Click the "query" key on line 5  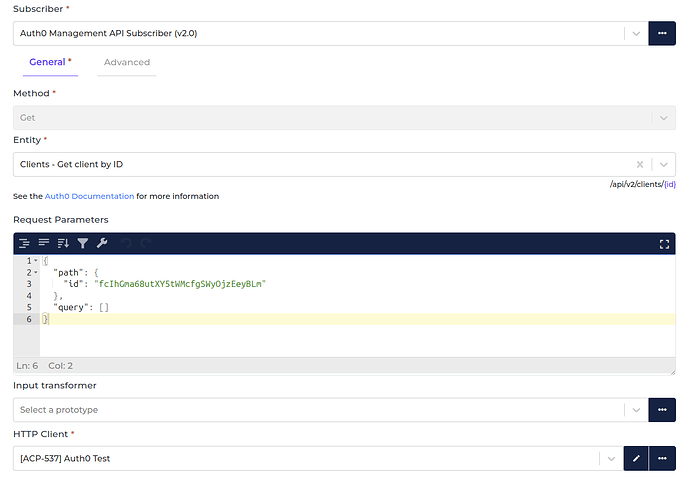coord(71,308)
